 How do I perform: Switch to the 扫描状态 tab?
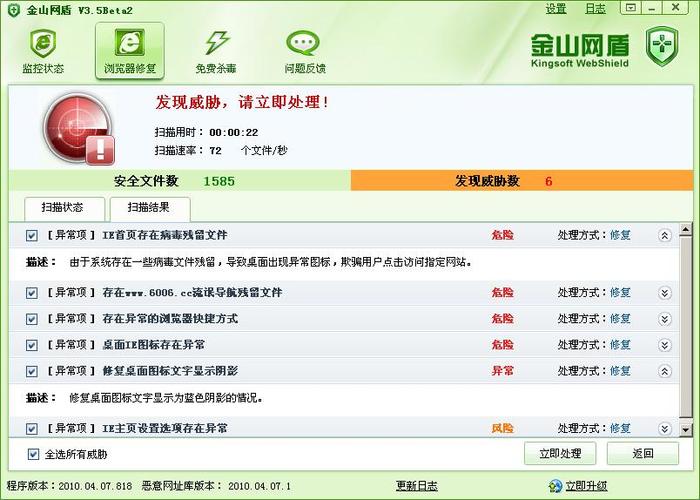pyautogui.click(x=64, y=208)
